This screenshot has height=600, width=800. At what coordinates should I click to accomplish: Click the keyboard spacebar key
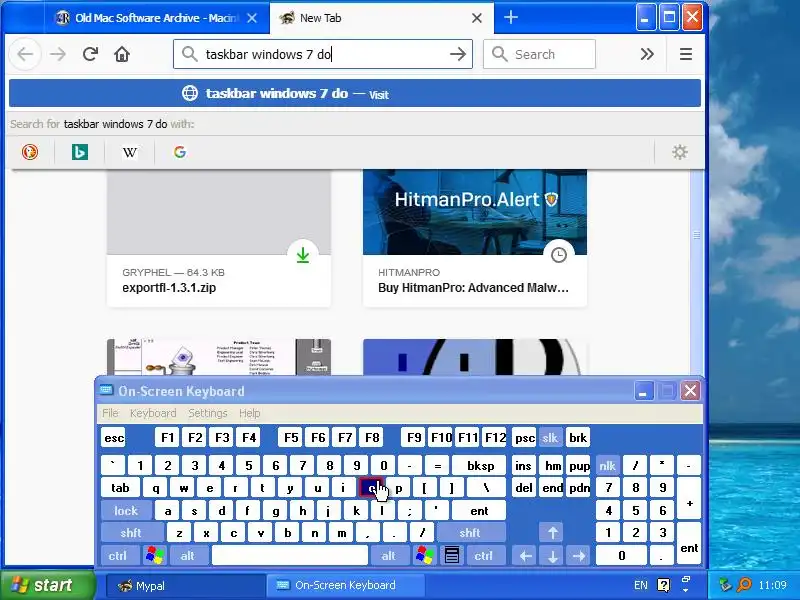pyautogui.click(x=290, y=555)
